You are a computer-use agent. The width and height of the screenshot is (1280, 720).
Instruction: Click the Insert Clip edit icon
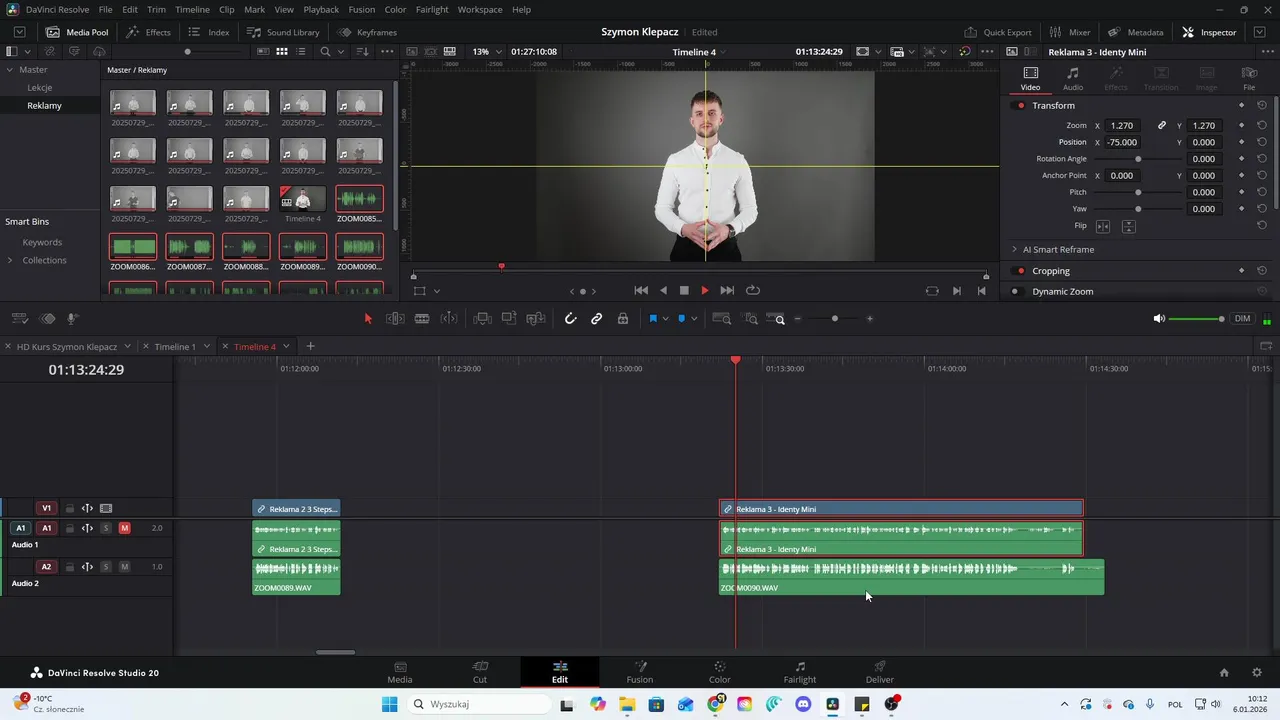(x=482, y=319)
